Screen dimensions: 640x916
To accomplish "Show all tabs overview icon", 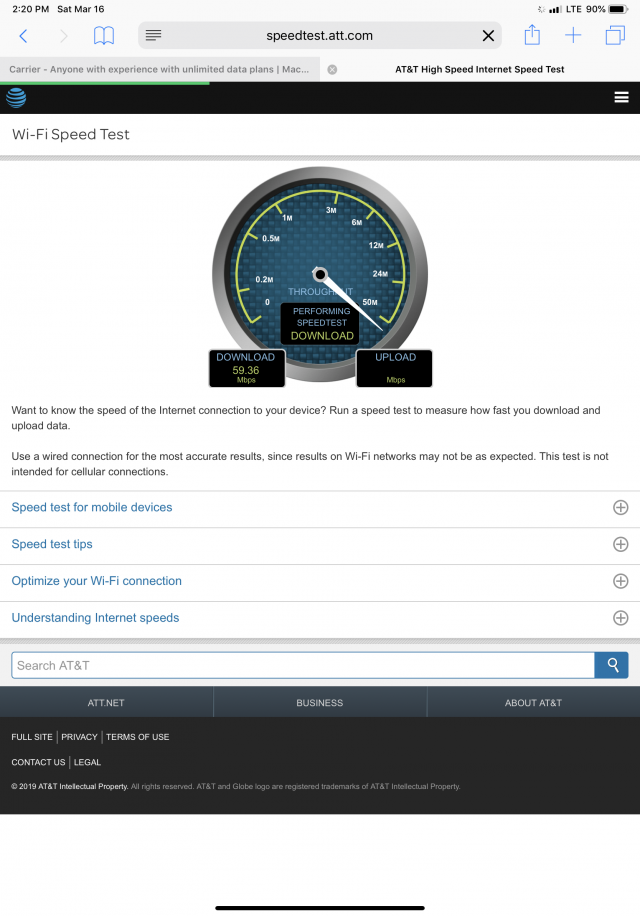I will tap(615, 36).
